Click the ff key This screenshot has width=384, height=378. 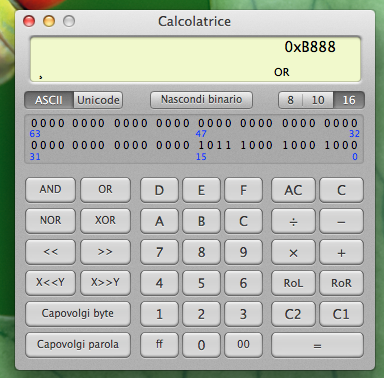click(159, 345)
